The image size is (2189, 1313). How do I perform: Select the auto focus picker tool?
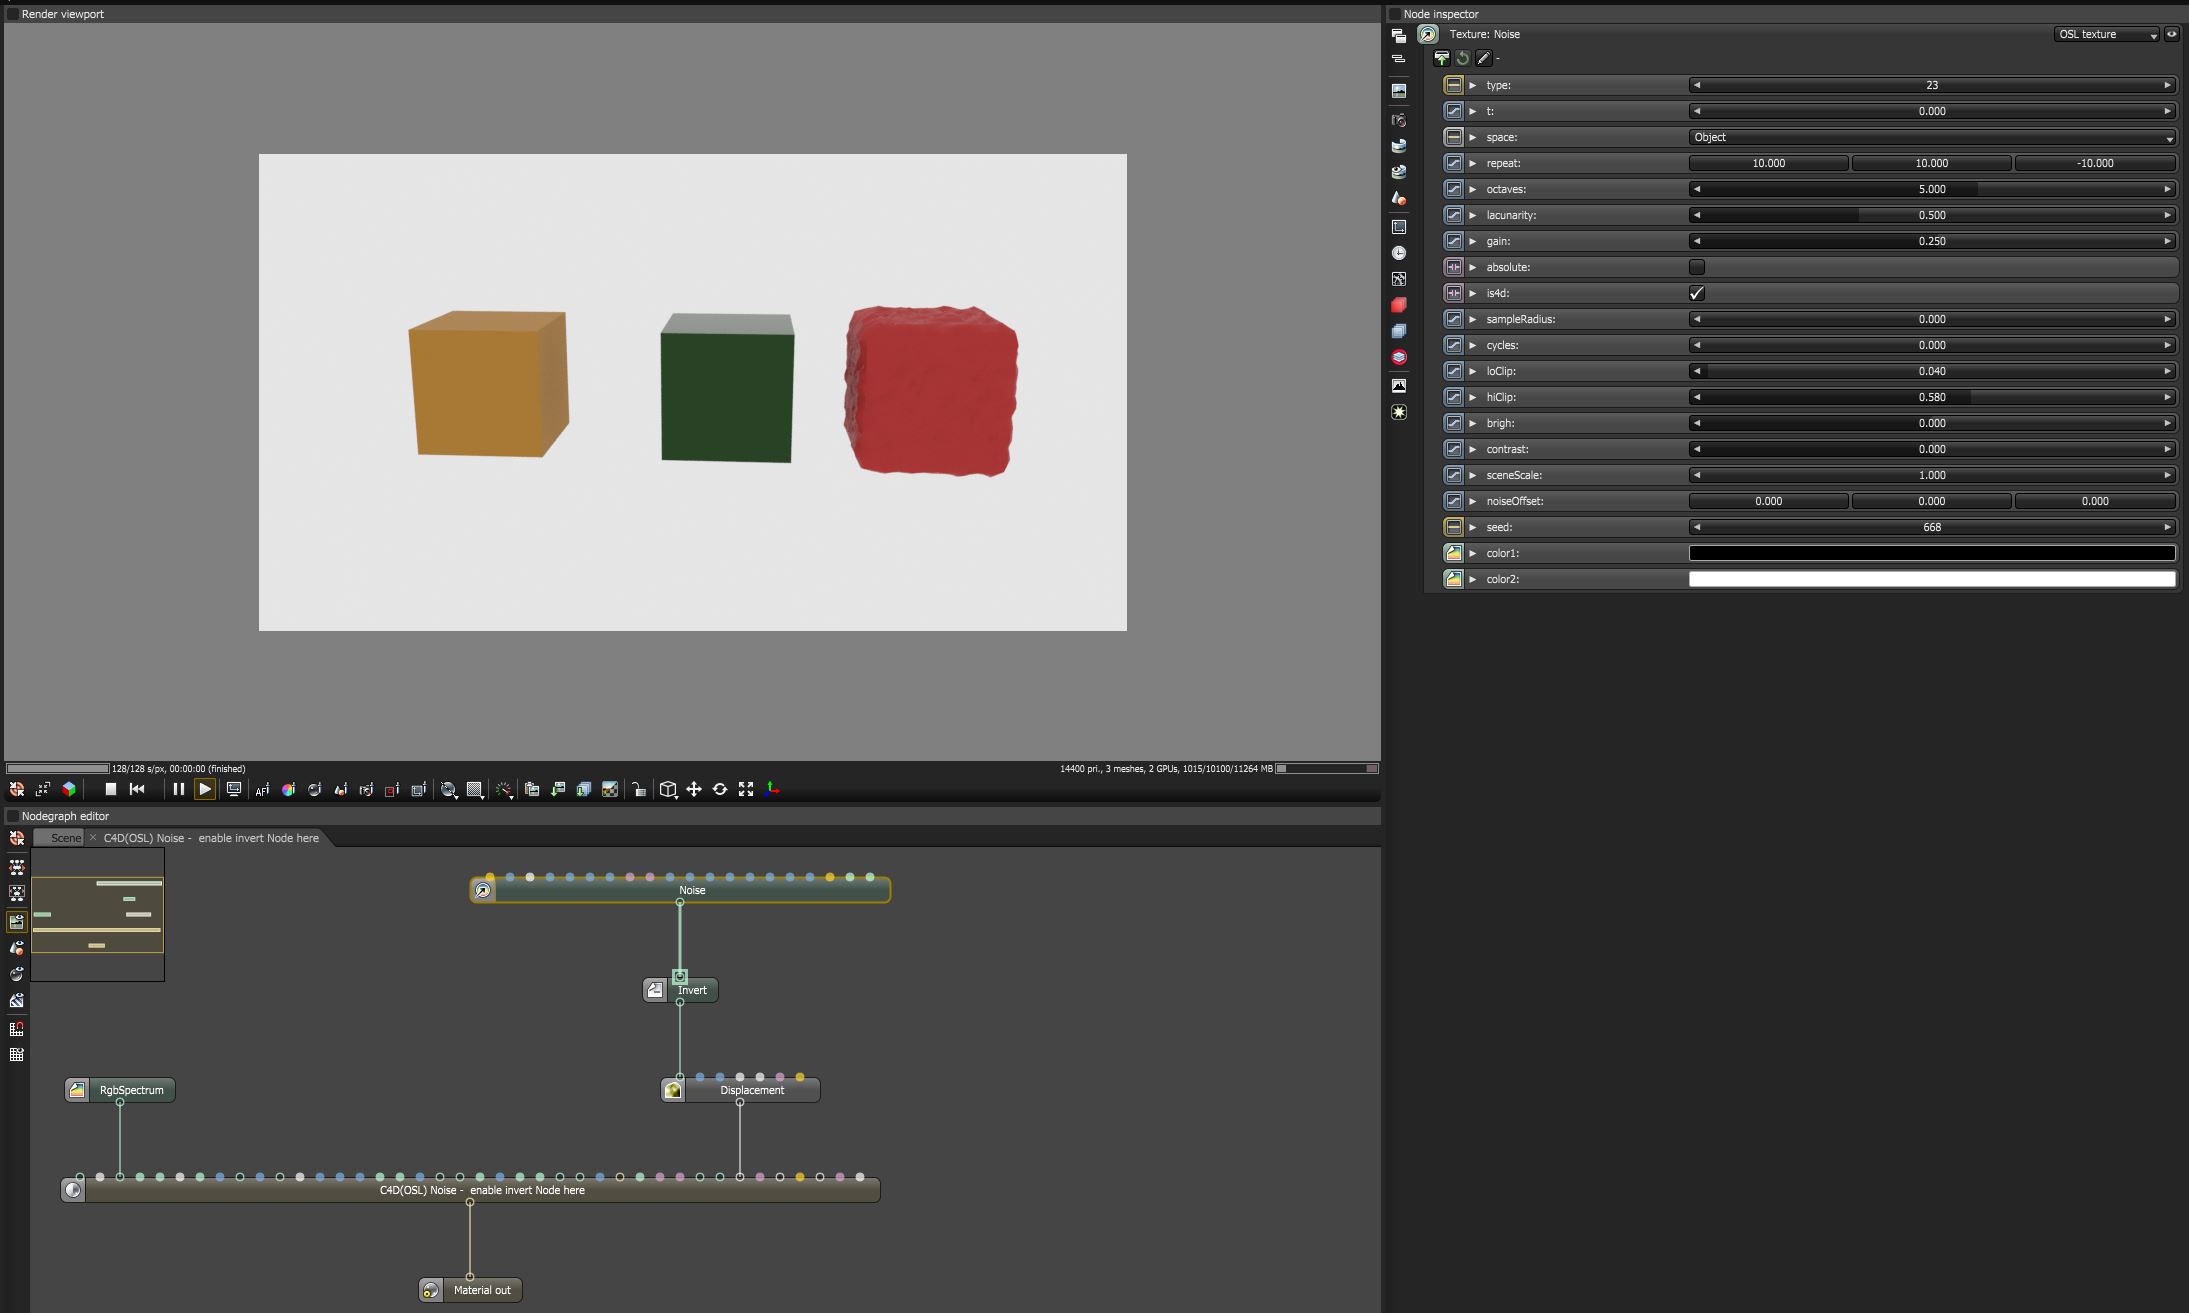pyautogui.click(x=262, y=790)
